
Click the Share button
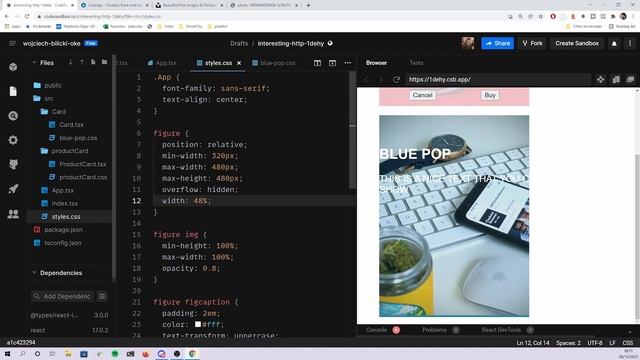[x=498, y=43]
